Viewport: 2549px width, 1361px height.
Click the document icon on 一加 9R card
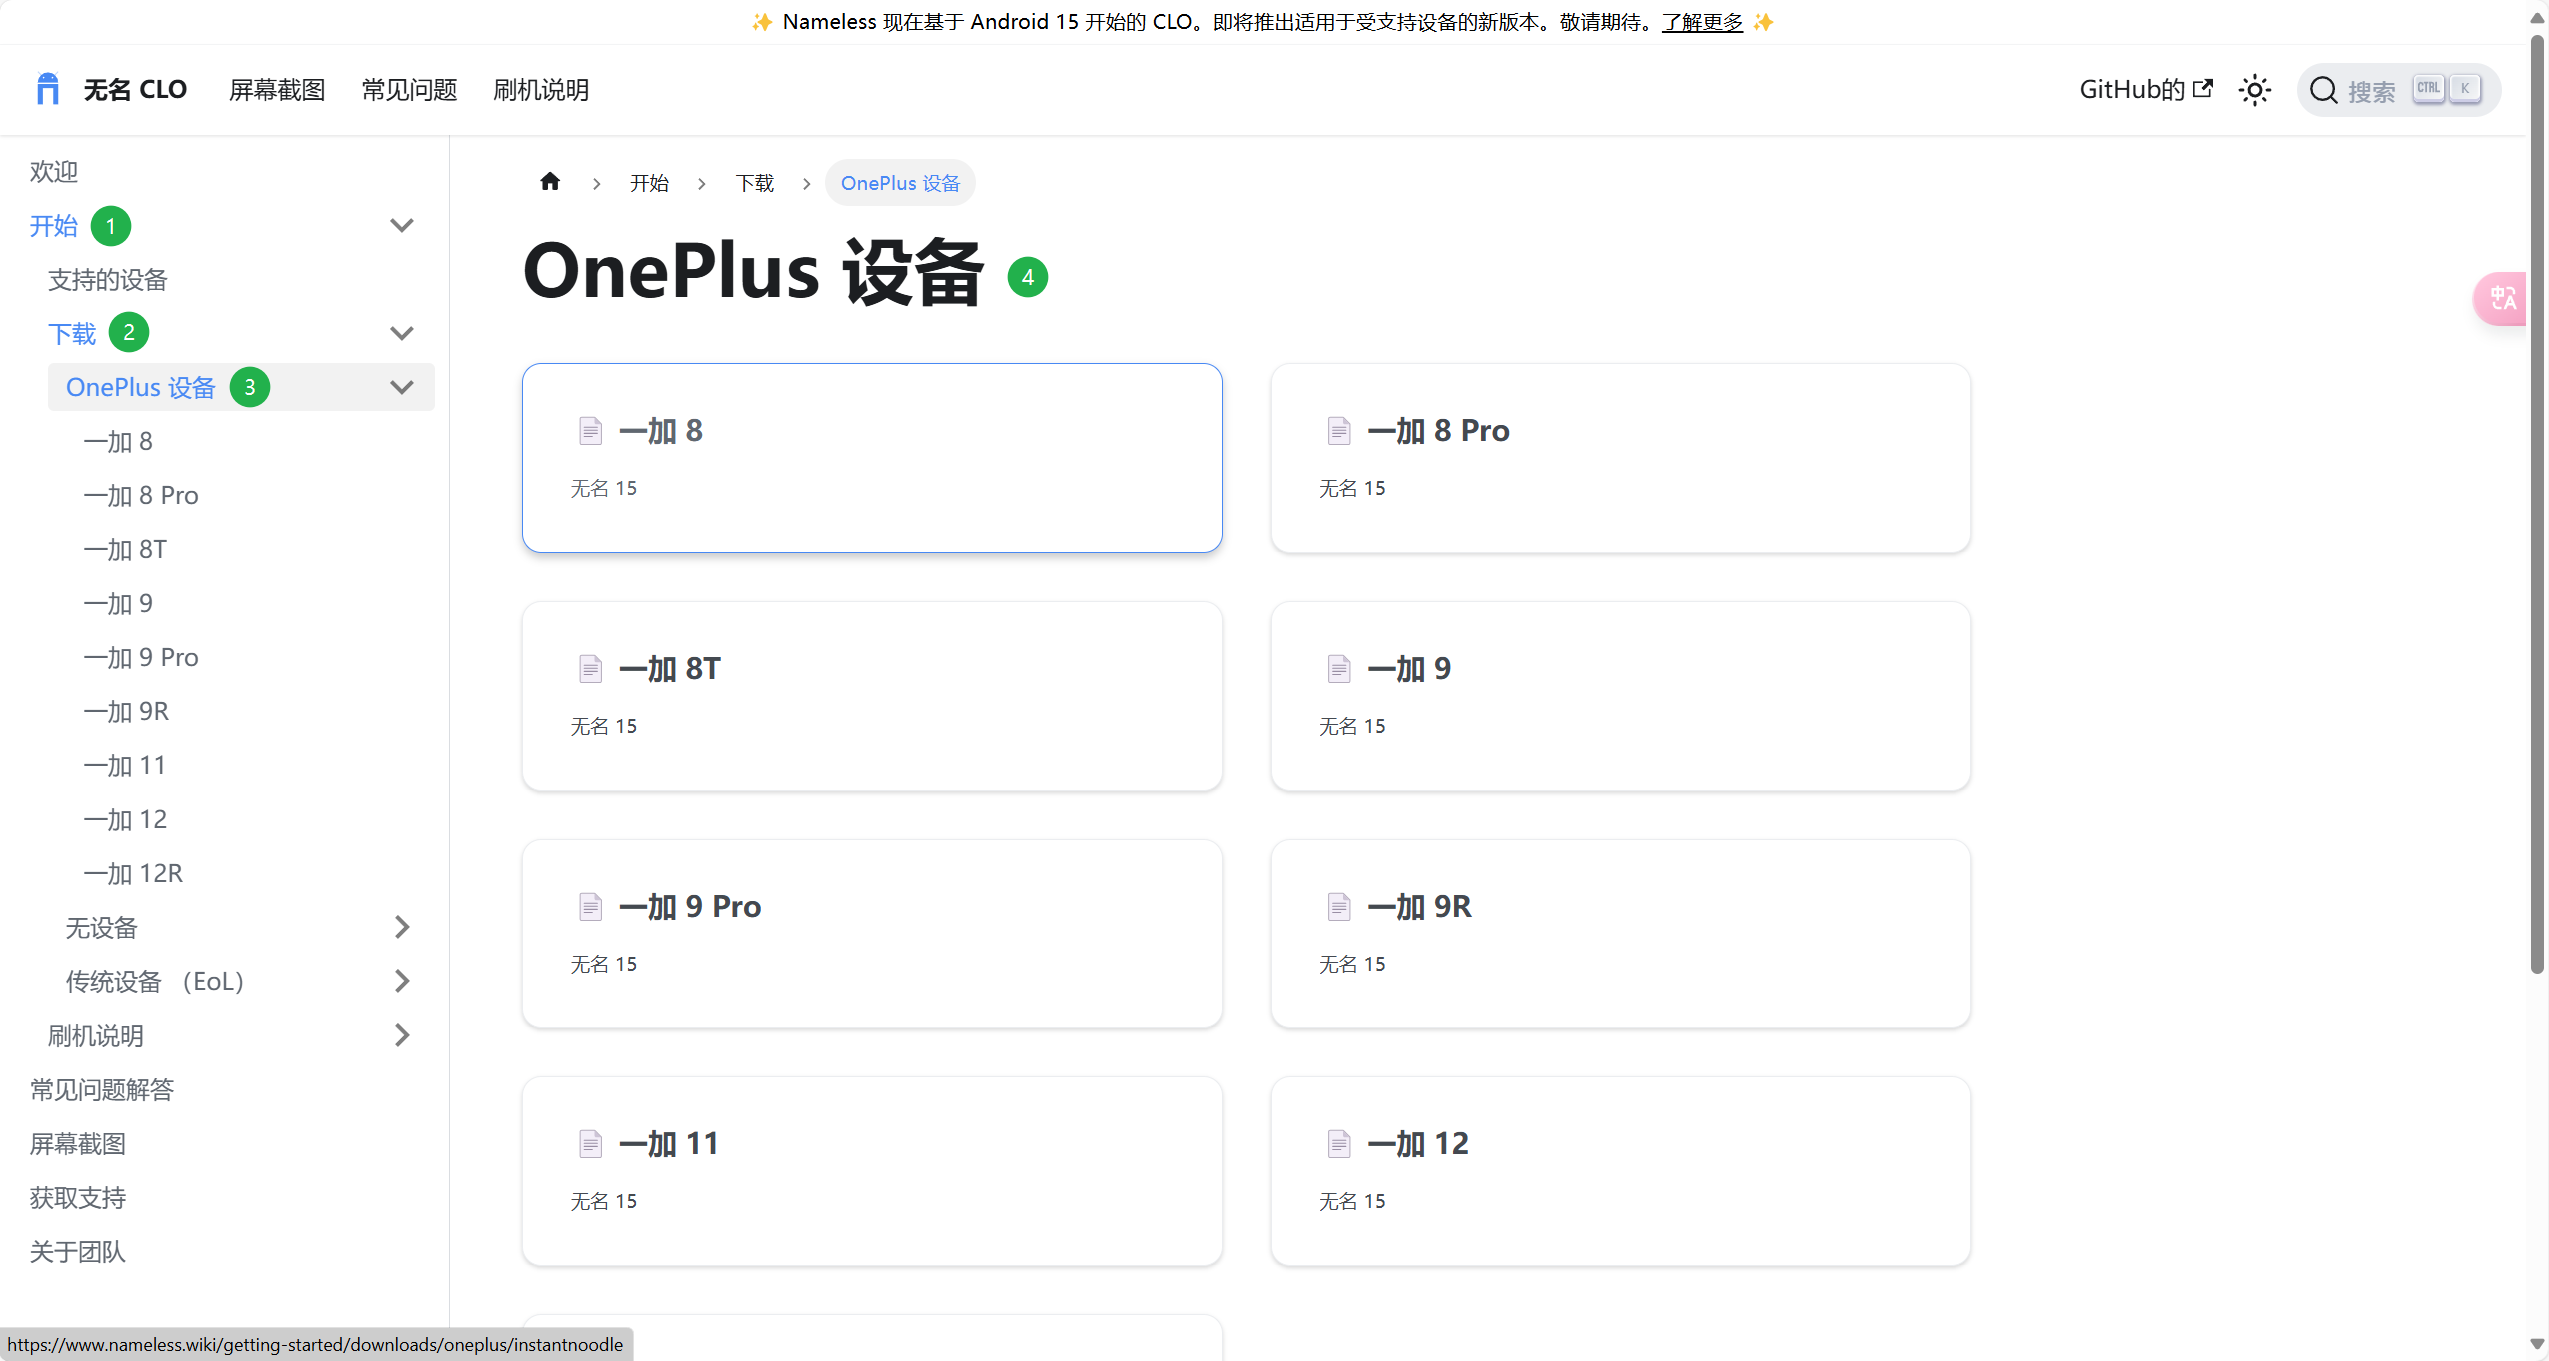tap(1339, 907)
